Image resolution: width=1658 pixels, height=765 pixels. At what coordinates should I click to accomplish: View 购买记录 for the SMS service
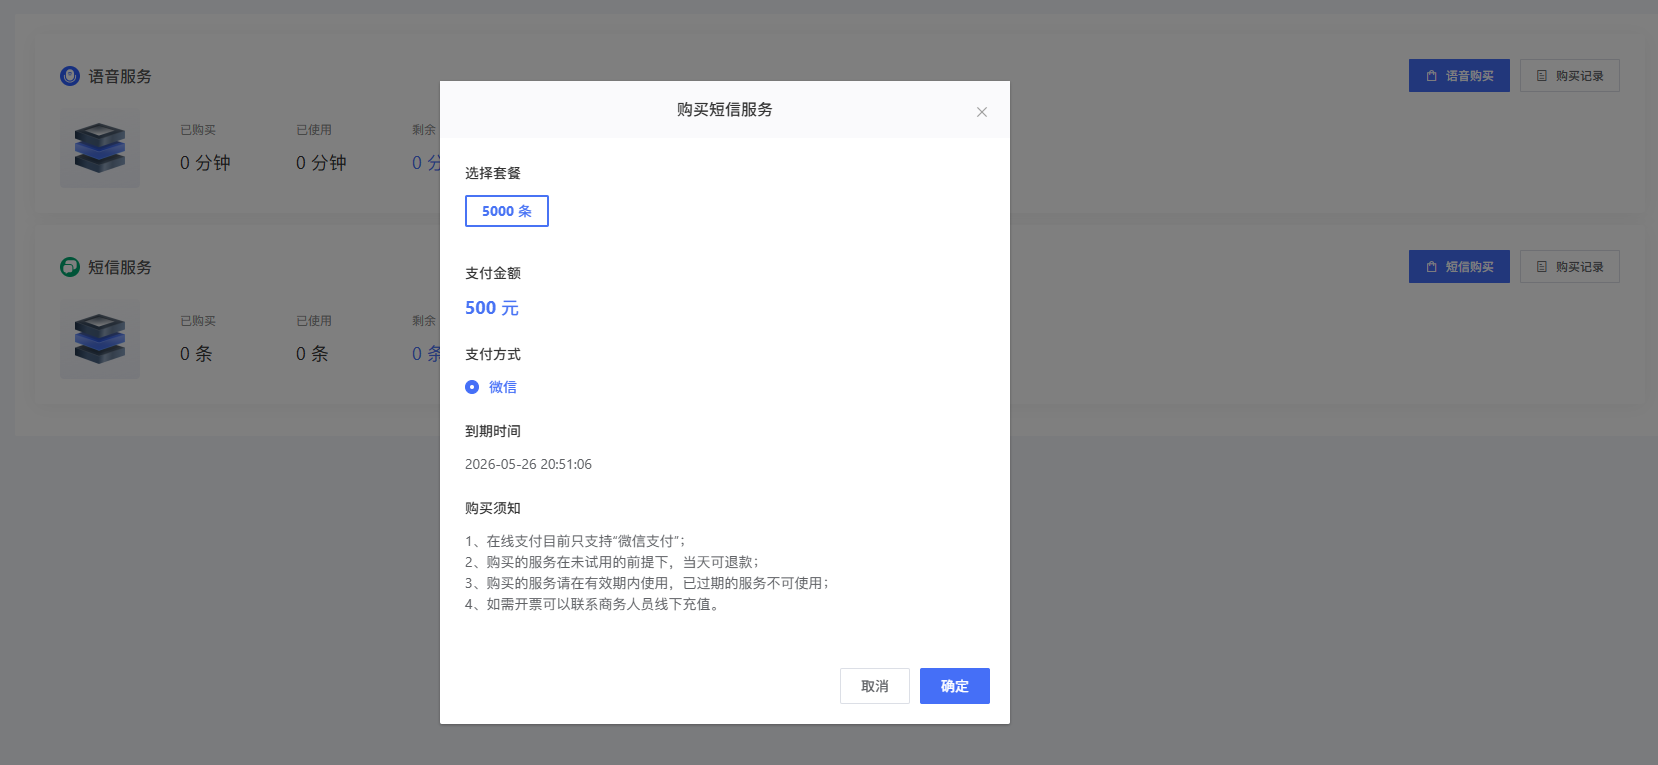point(1569,267)
